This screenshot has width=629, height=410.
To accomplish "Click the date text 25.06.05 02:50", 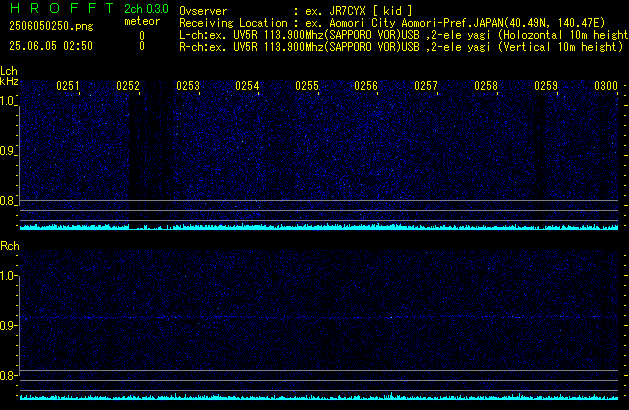I will coord(51,46).
